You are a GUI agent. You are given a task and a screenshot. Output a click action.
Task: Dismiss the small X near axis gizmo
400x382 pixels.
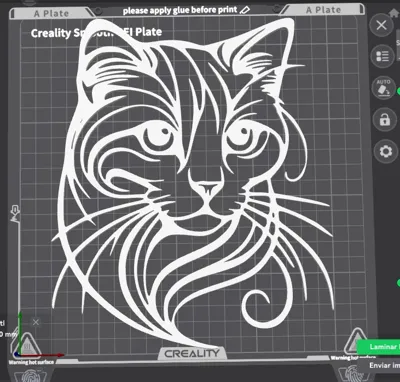pos(36,322)
